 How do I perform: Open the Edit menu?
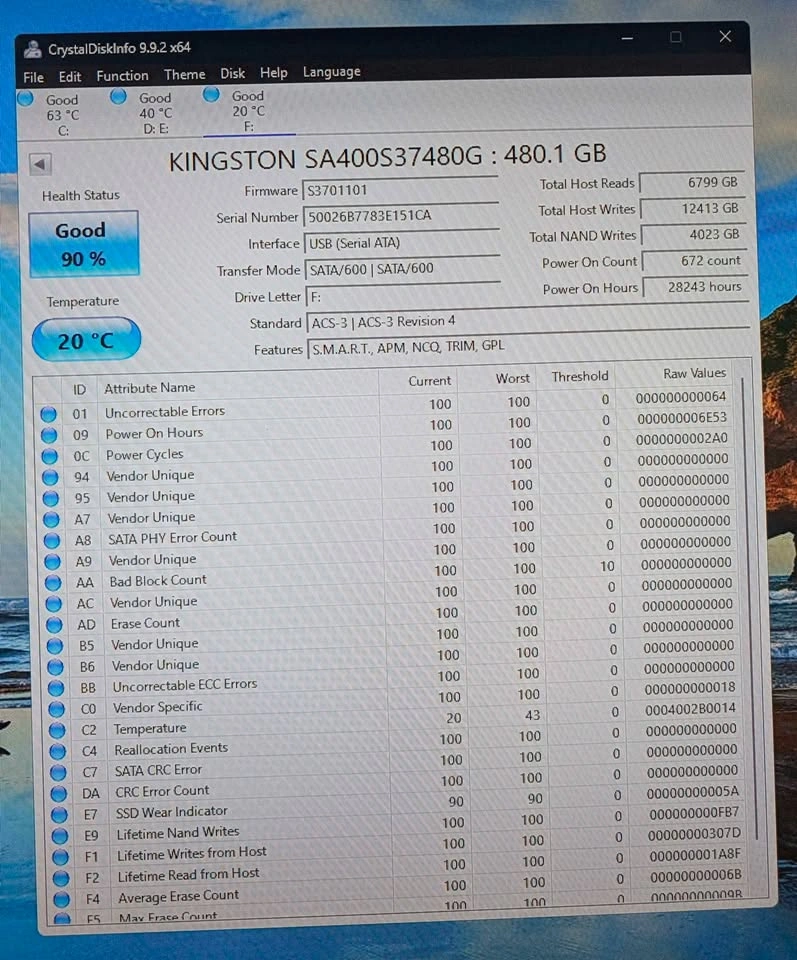pyautogui.click(x=70, y=77)
